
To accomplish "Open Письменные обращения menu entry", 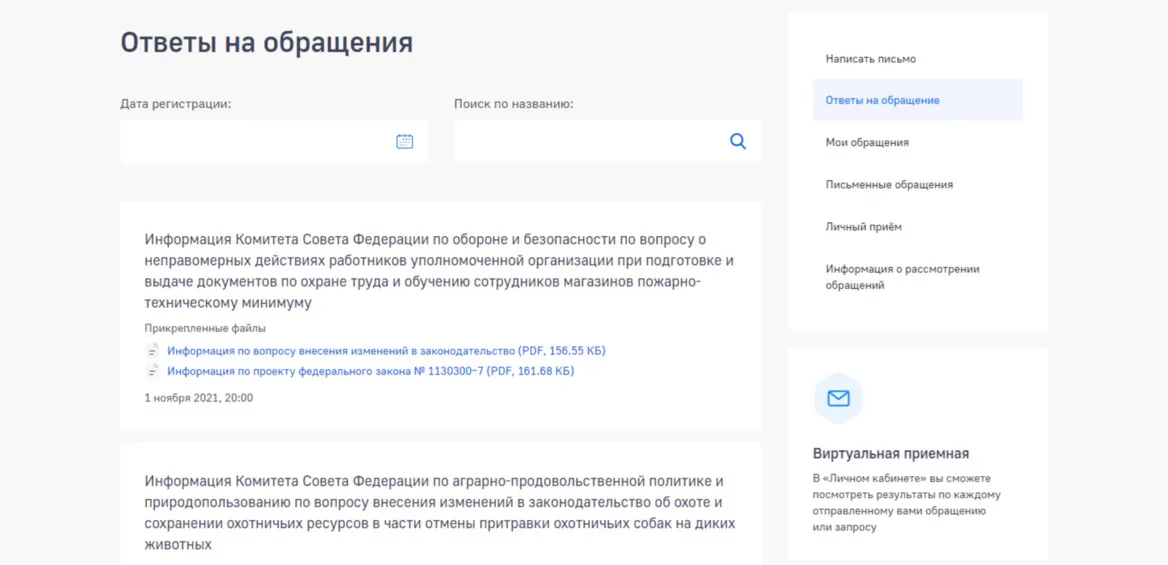I will click(x=889, y=184).
